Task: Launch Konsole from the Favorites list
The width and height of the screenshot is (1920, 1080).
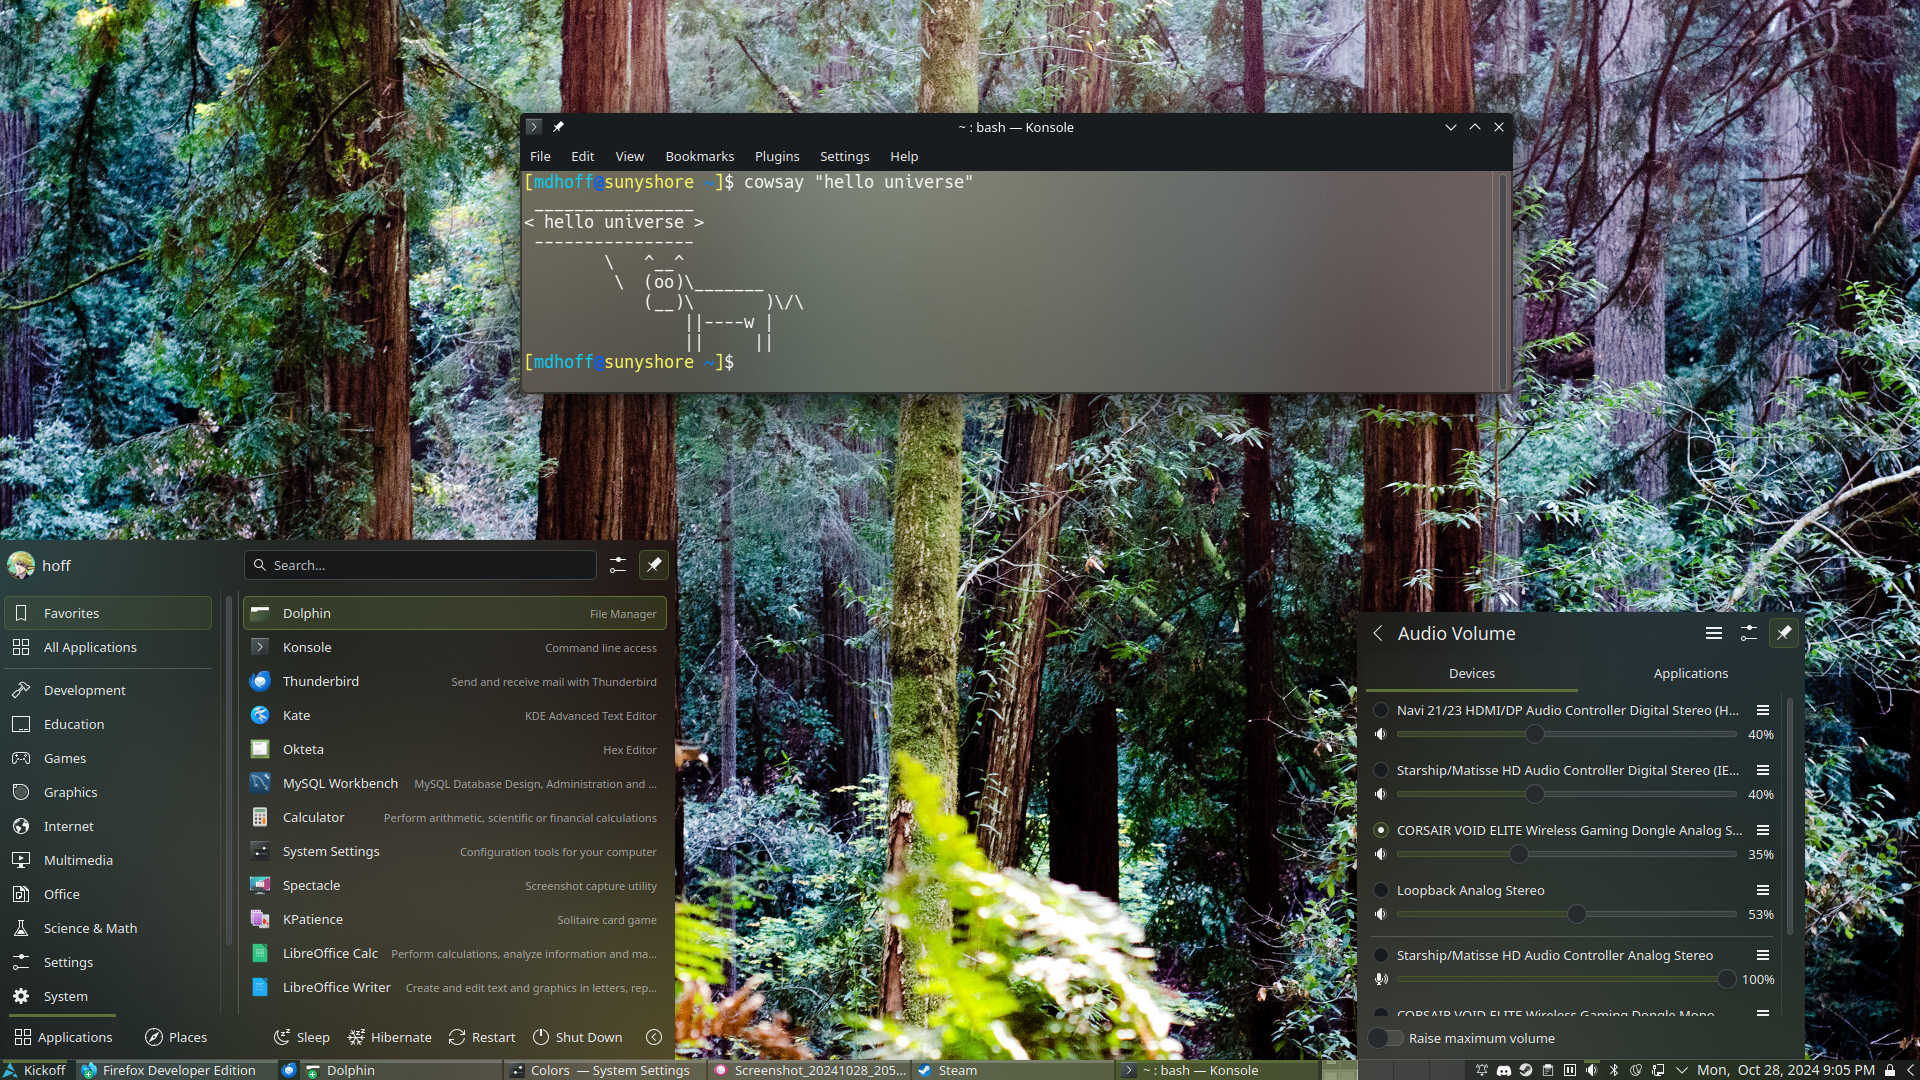Action: point(455,647)
